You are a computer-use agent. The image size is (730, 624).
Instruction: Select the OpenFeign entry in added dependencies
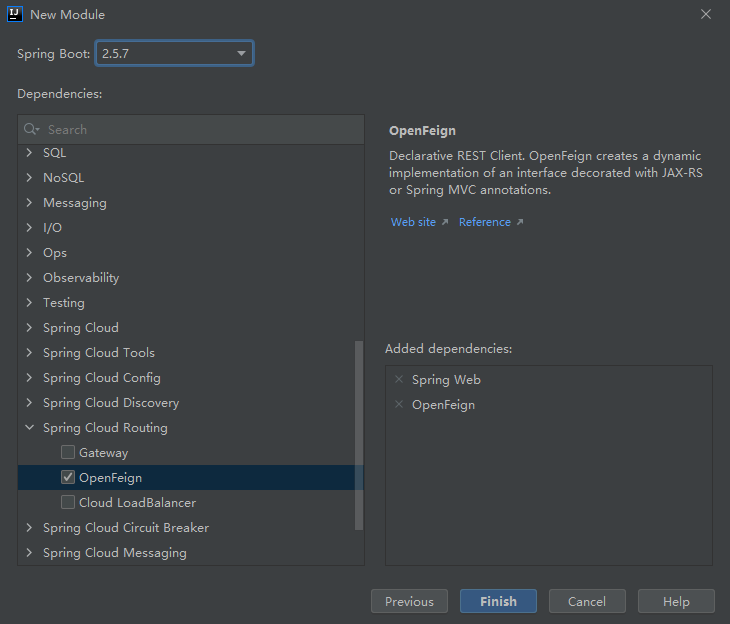tap(443, 405)
